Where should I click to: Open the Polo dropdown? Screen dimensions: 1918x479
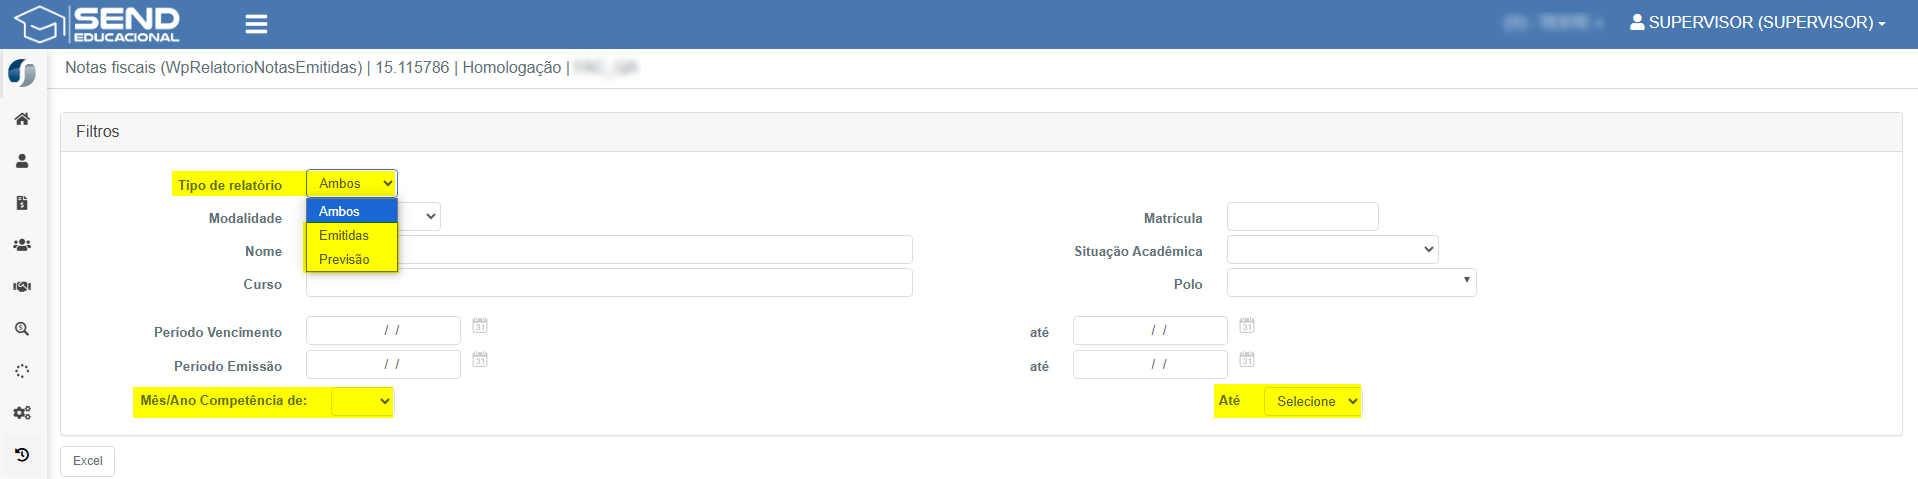(x=1352, y=283)
